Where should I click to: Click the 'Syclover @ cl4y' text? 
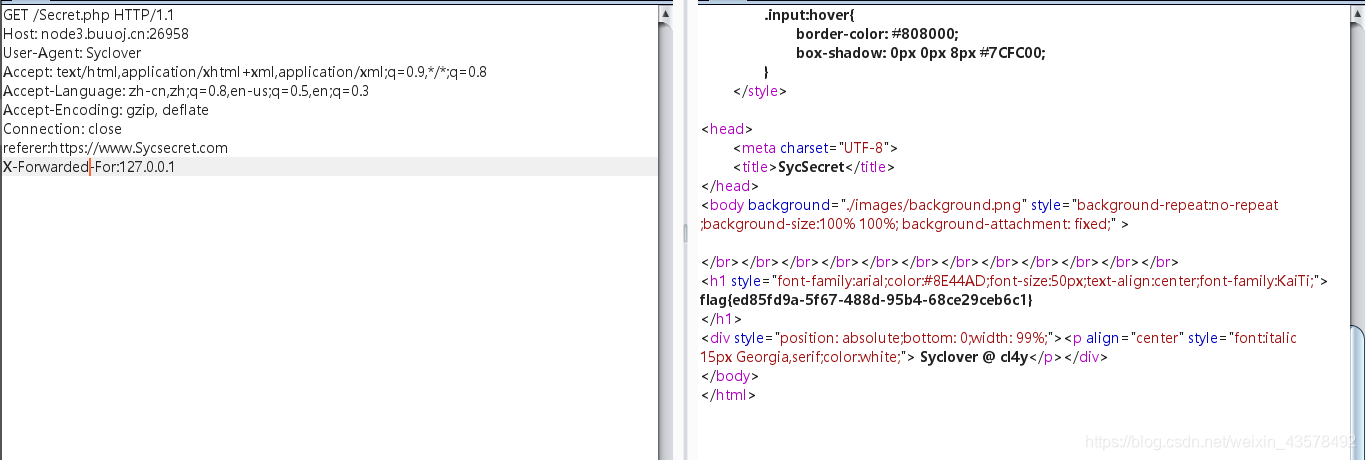(x=974, y=357)
